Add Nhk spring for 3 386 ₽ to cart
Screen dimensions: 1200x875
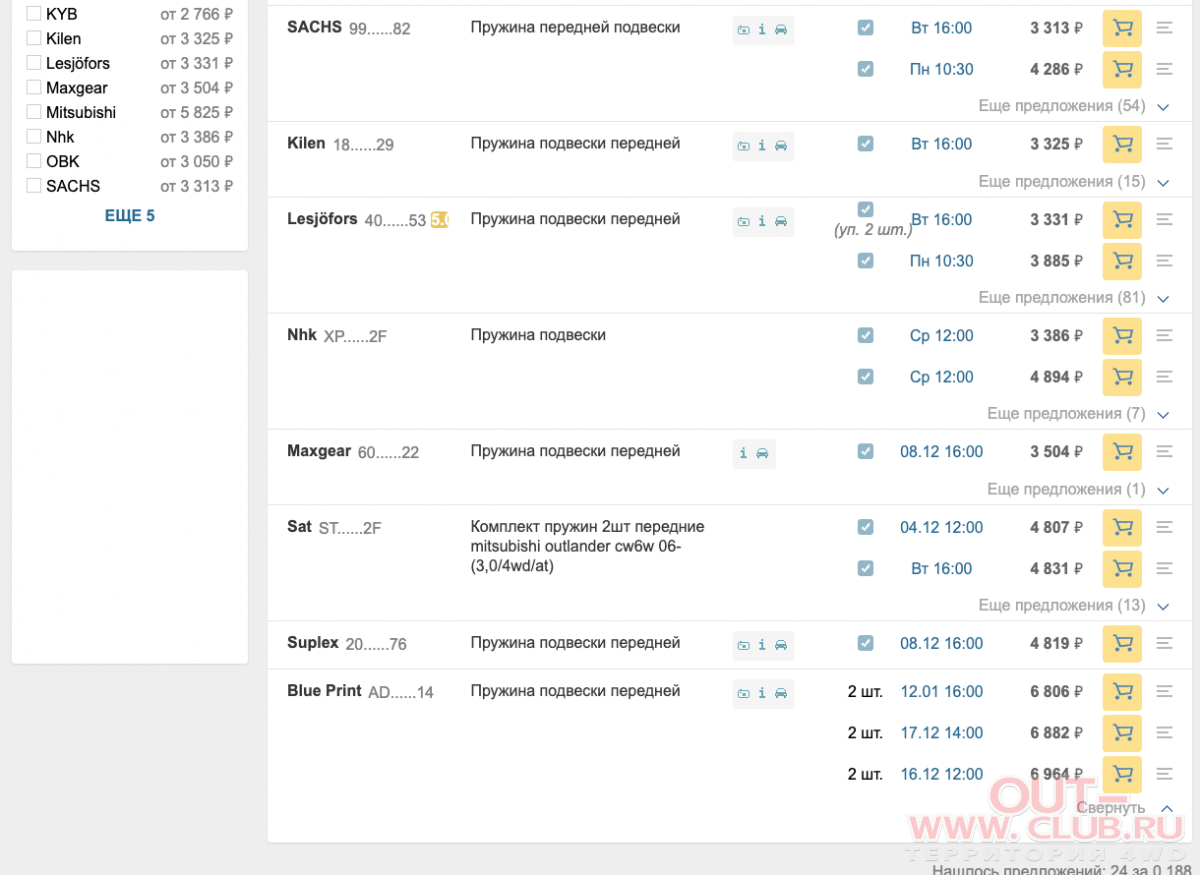pos(1122,336)
